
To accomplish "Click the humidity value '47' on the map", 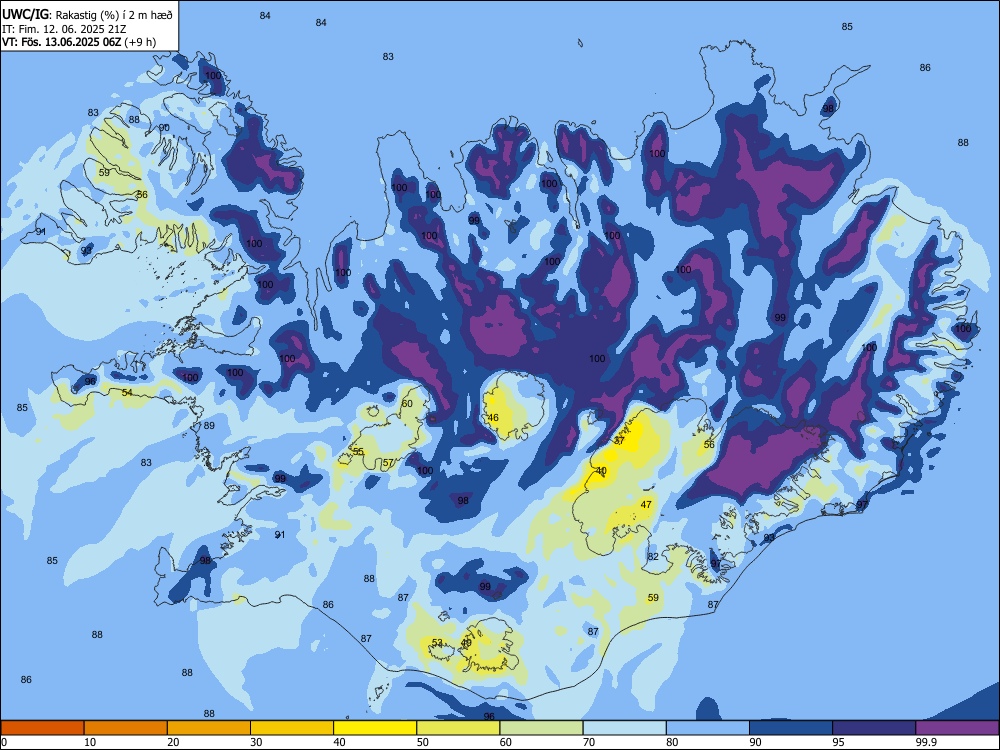I will tap(646, 504).
